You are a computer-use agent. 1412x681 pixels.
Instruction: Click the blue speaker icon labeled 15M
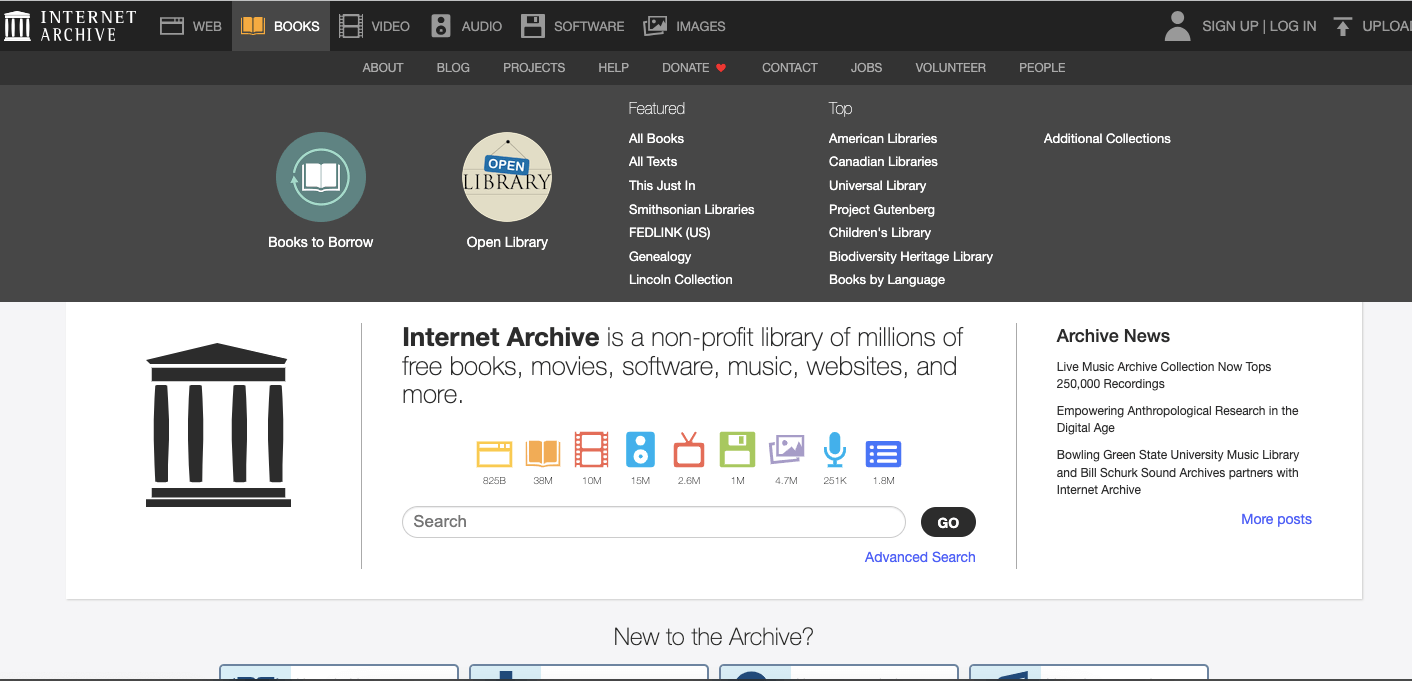tap(640, 450)
